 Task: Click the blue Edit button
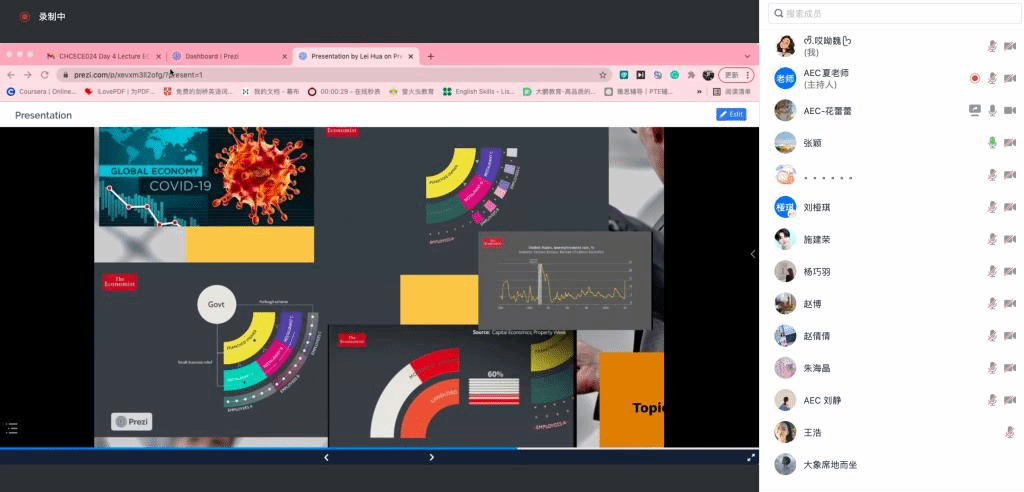coord(731,115)
